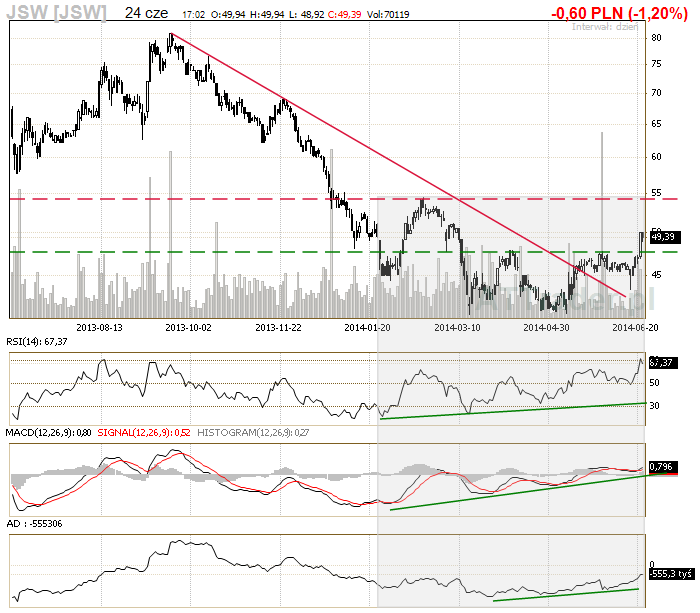Click the date axis label 2014-03-10
700x613 pixels.
pyautogui.click(x=457, y=328)
